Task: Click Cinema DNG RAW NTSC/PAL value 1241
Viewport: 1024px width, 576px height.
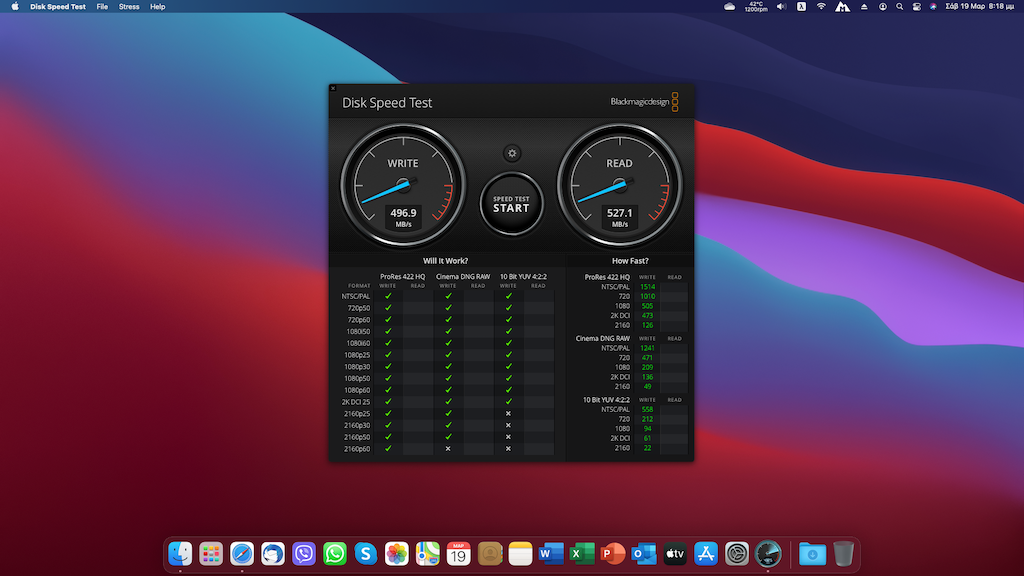Action: (x=647, y=348)
